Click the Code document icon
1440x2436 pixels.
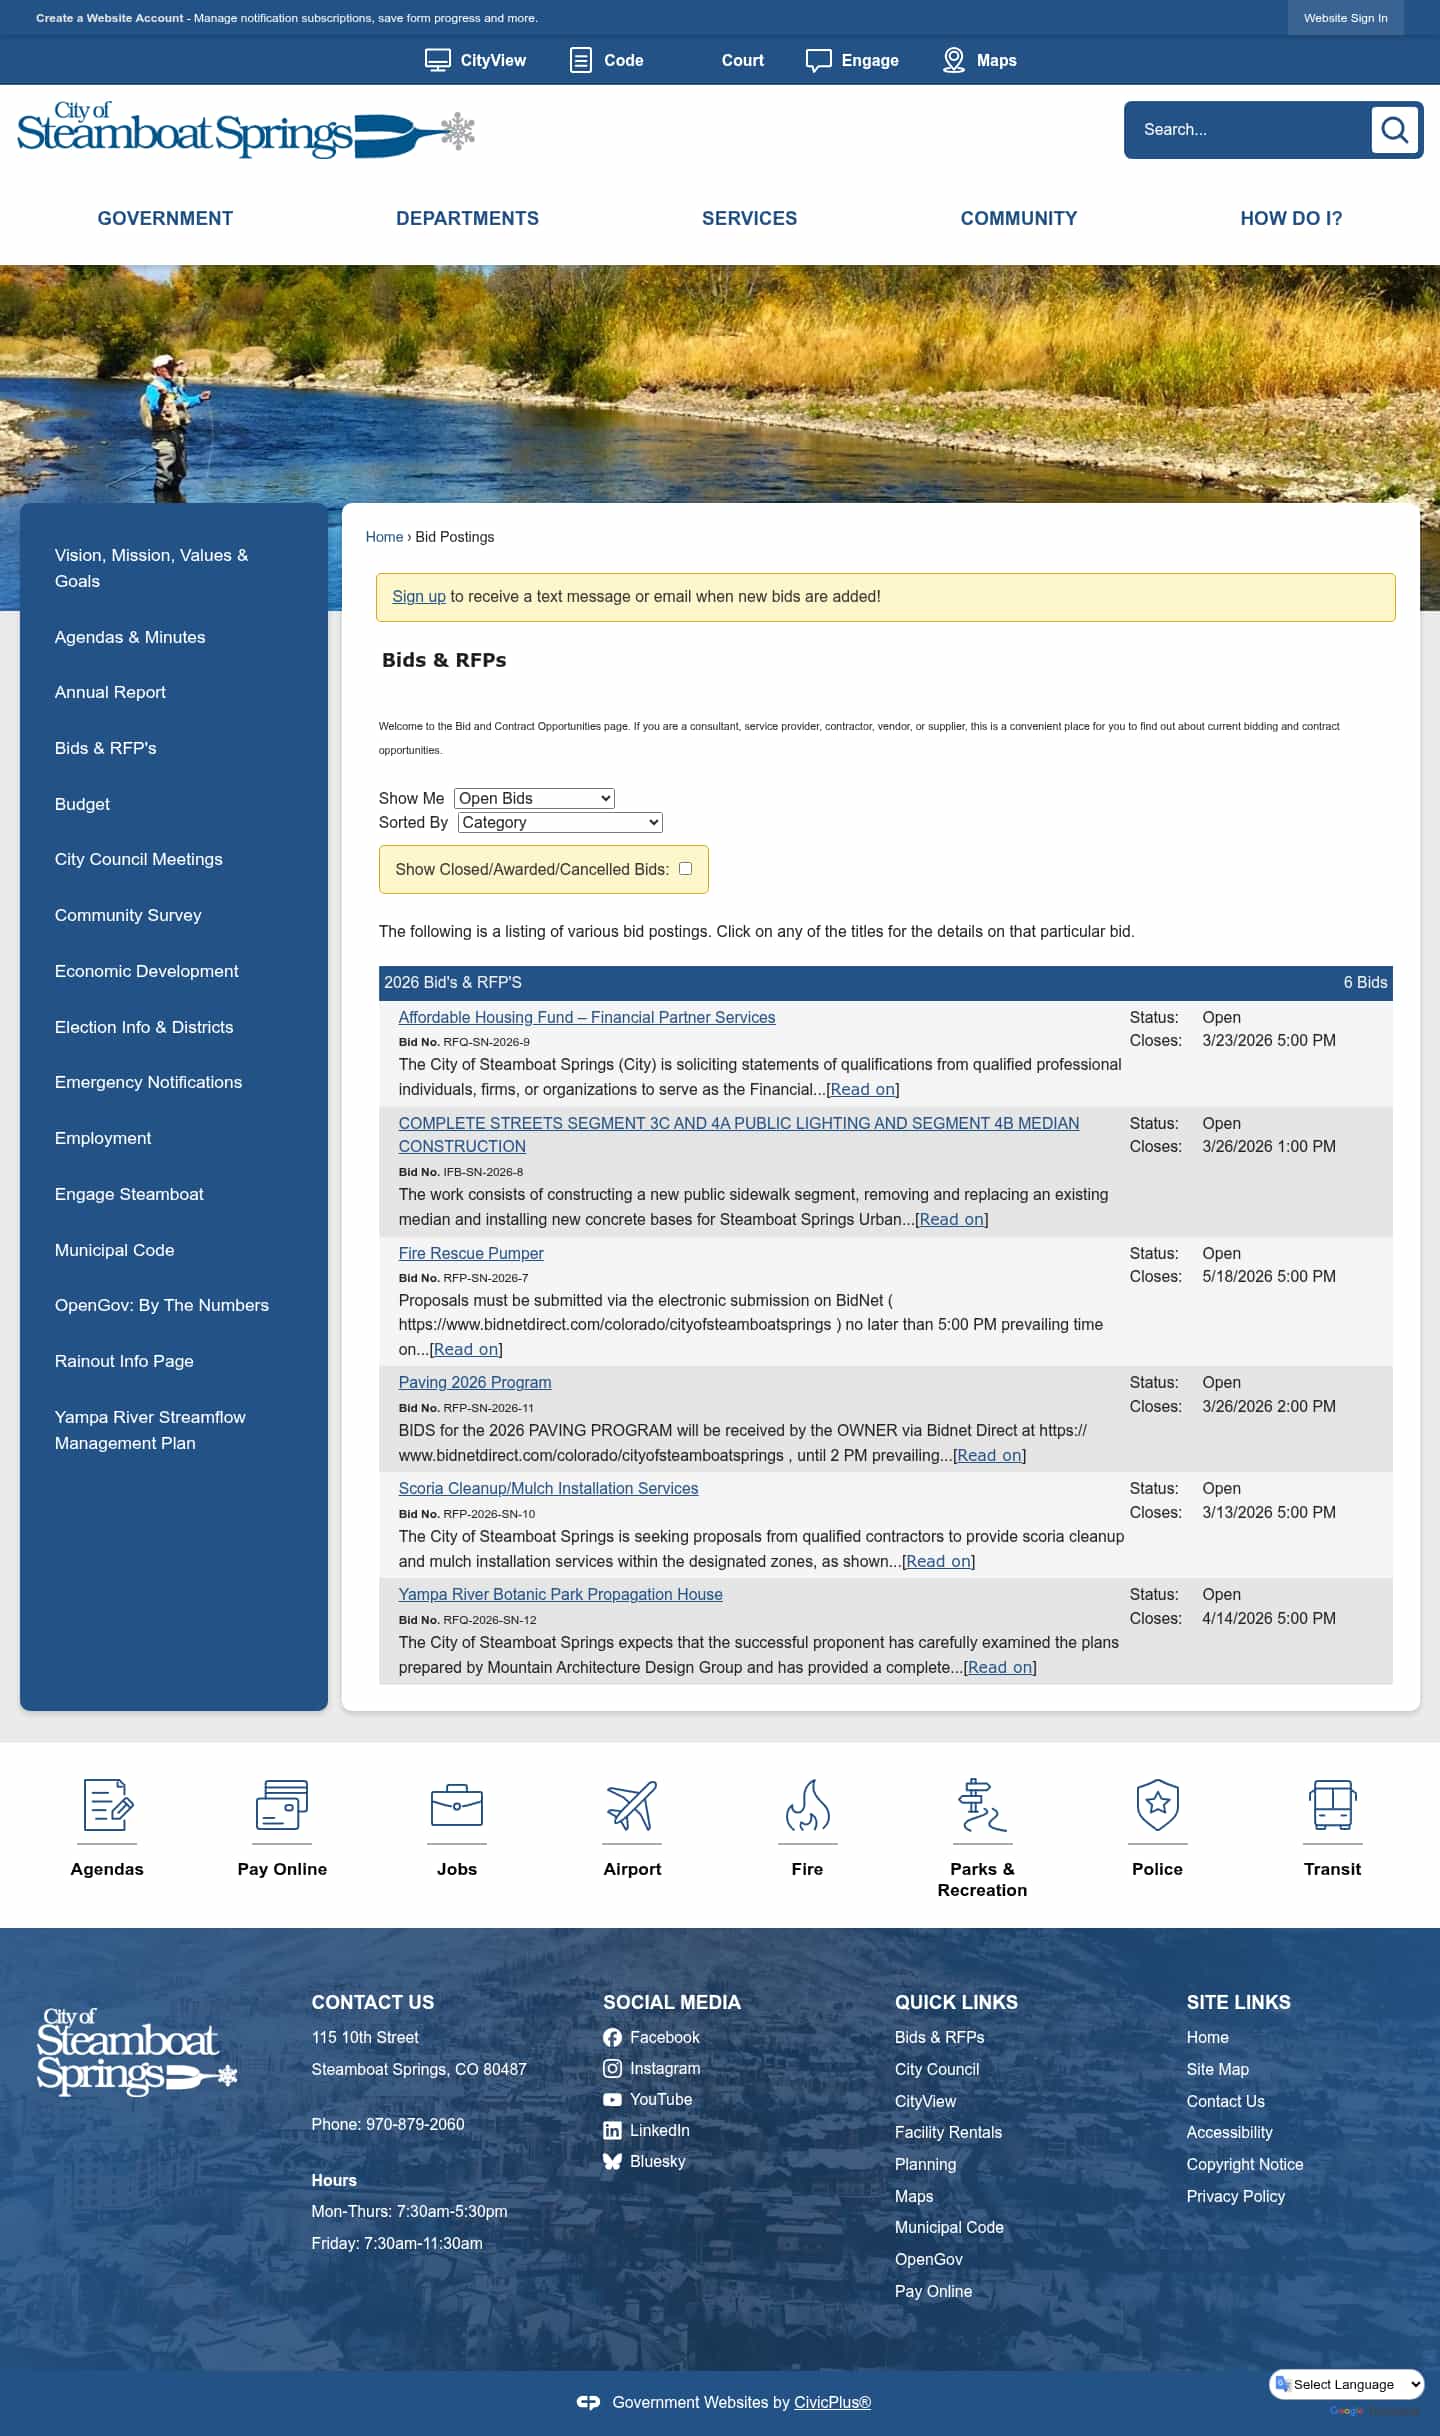click(x=580, y=60)
